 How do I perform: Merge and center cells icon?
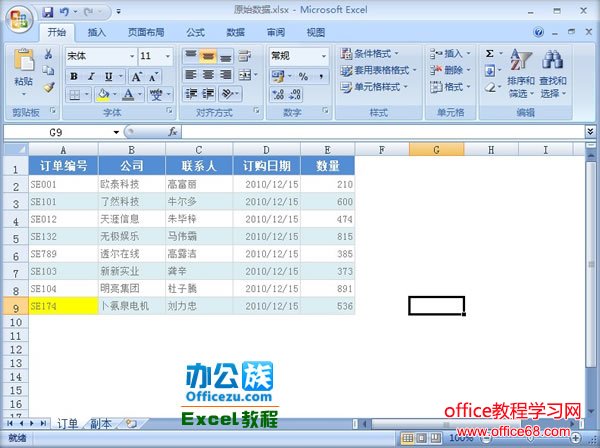click(245, 75)
